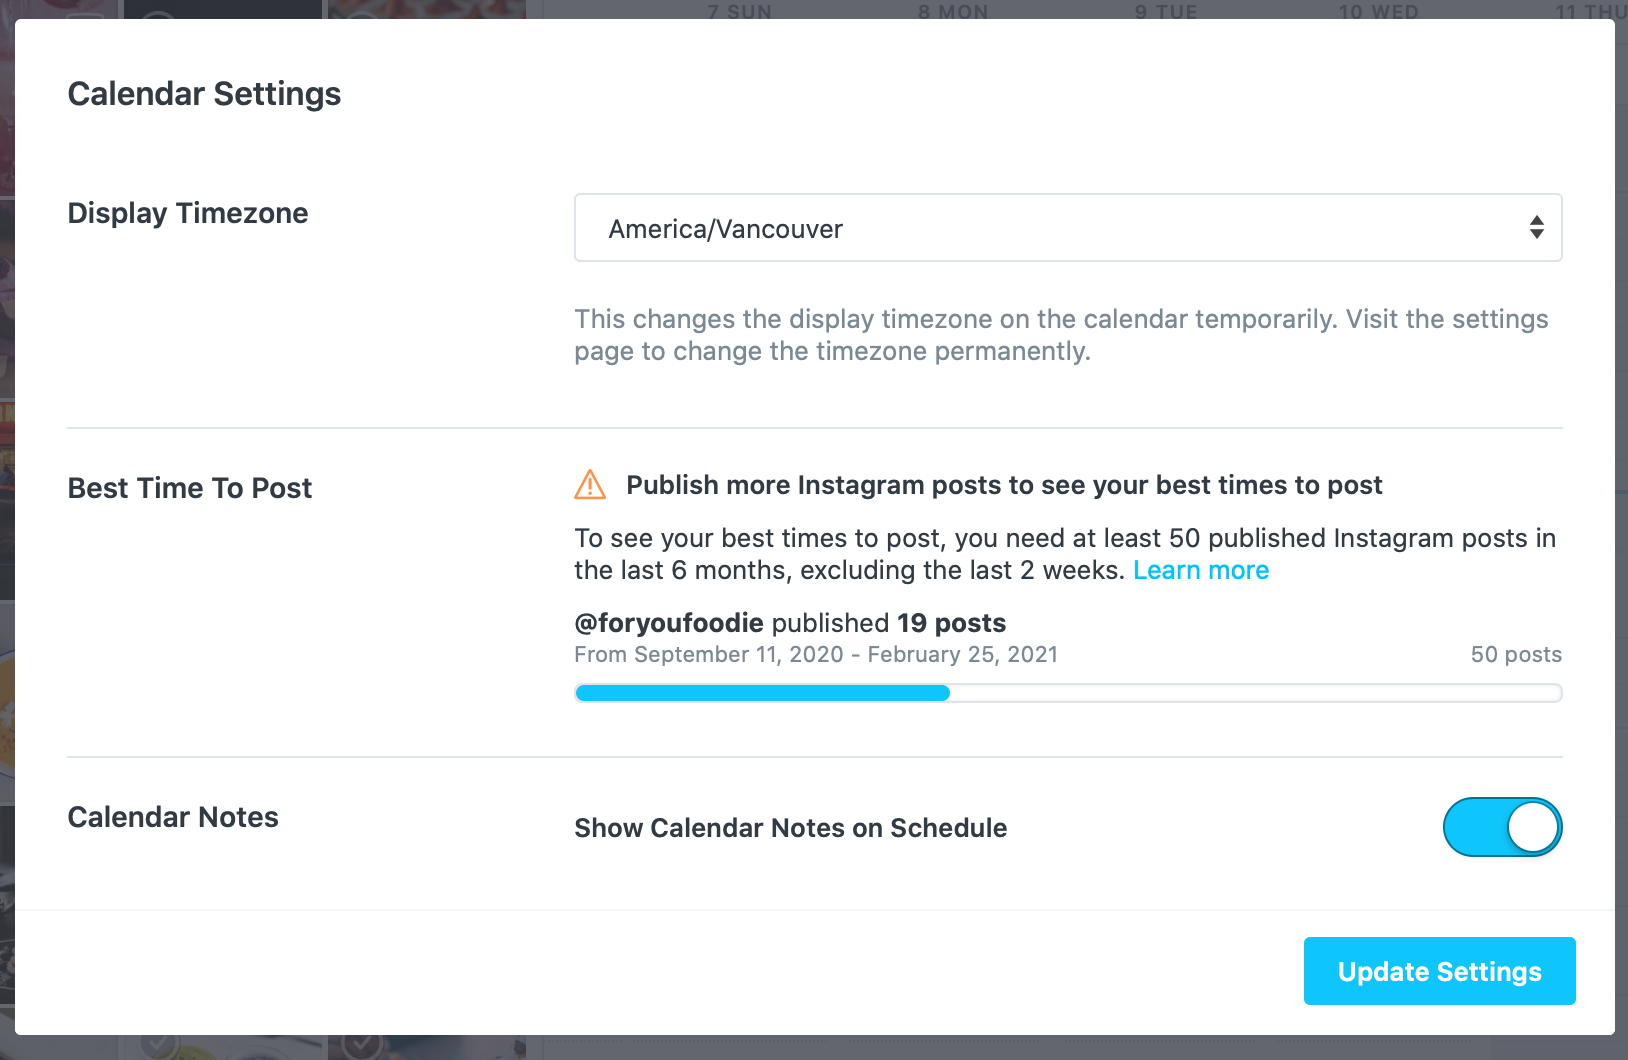Click the red food thumbnail at top

(x=427, y=9)
